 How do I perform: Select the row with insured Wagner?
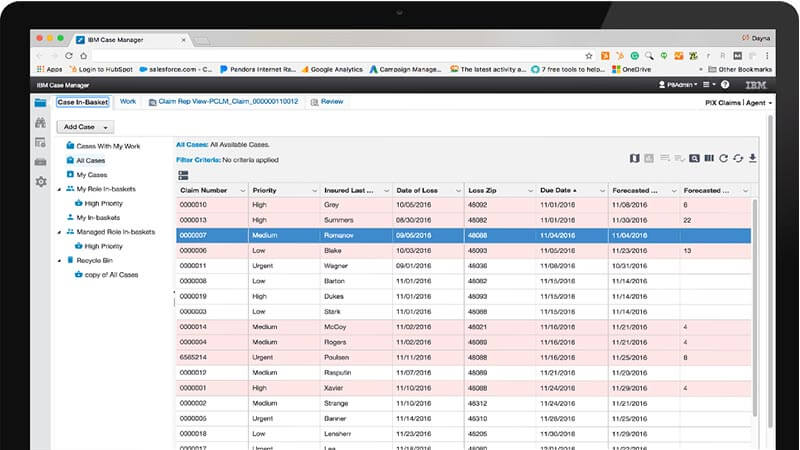click(463, 266)
